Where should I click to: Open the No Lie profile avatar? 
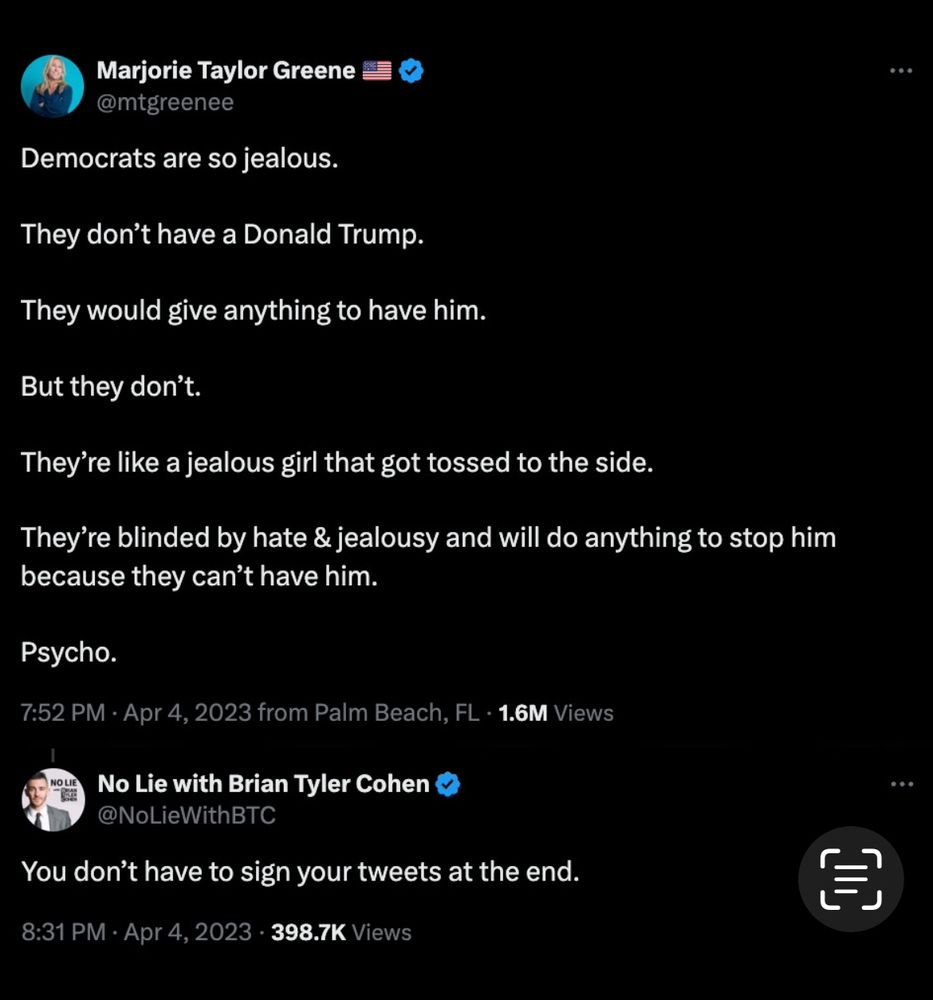[x=52, y=799]
